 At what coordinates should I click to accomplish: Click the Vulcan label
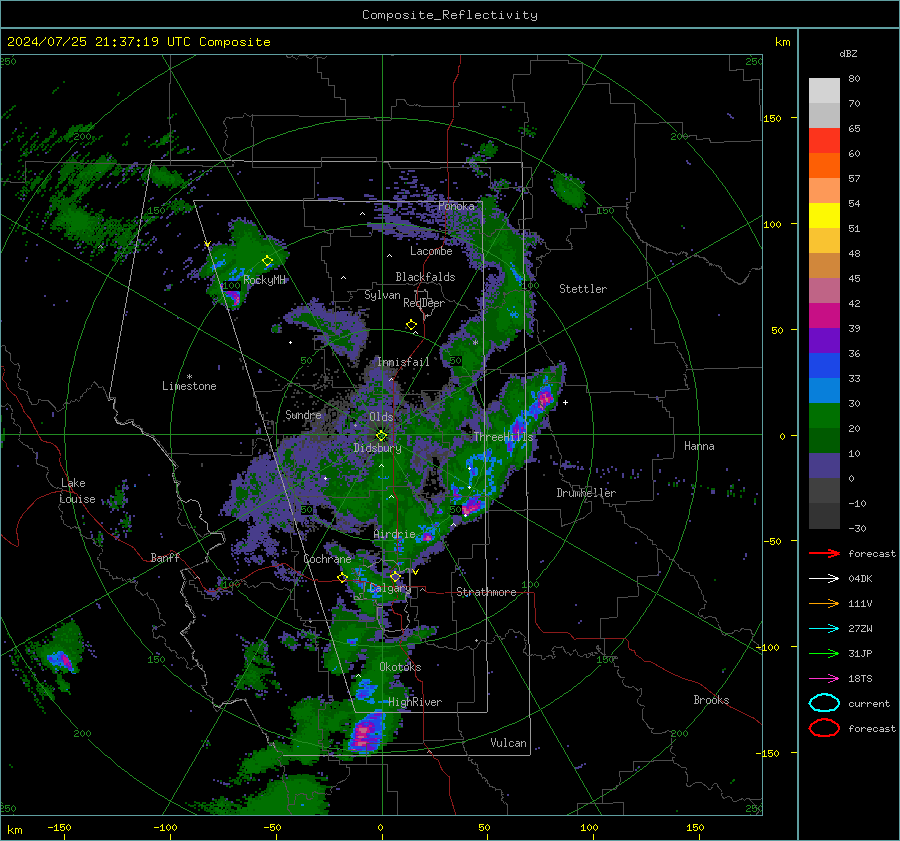click(508, 743)
